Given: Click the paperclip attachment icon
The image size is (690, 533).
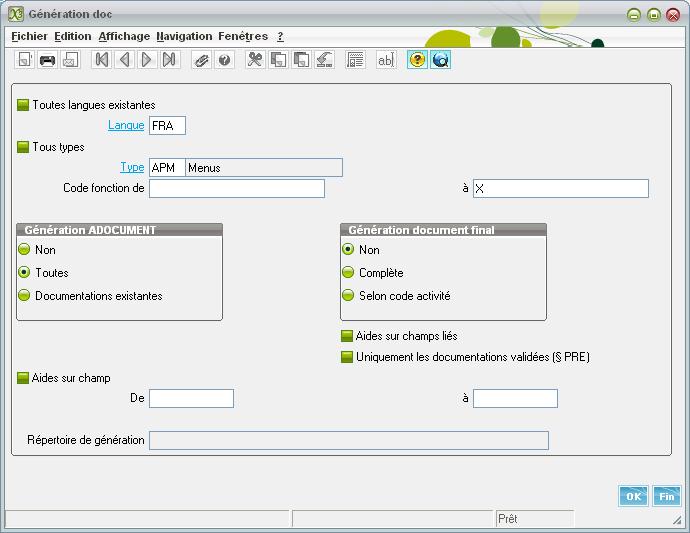Looking at the screenshot, I should click(201, 60).
